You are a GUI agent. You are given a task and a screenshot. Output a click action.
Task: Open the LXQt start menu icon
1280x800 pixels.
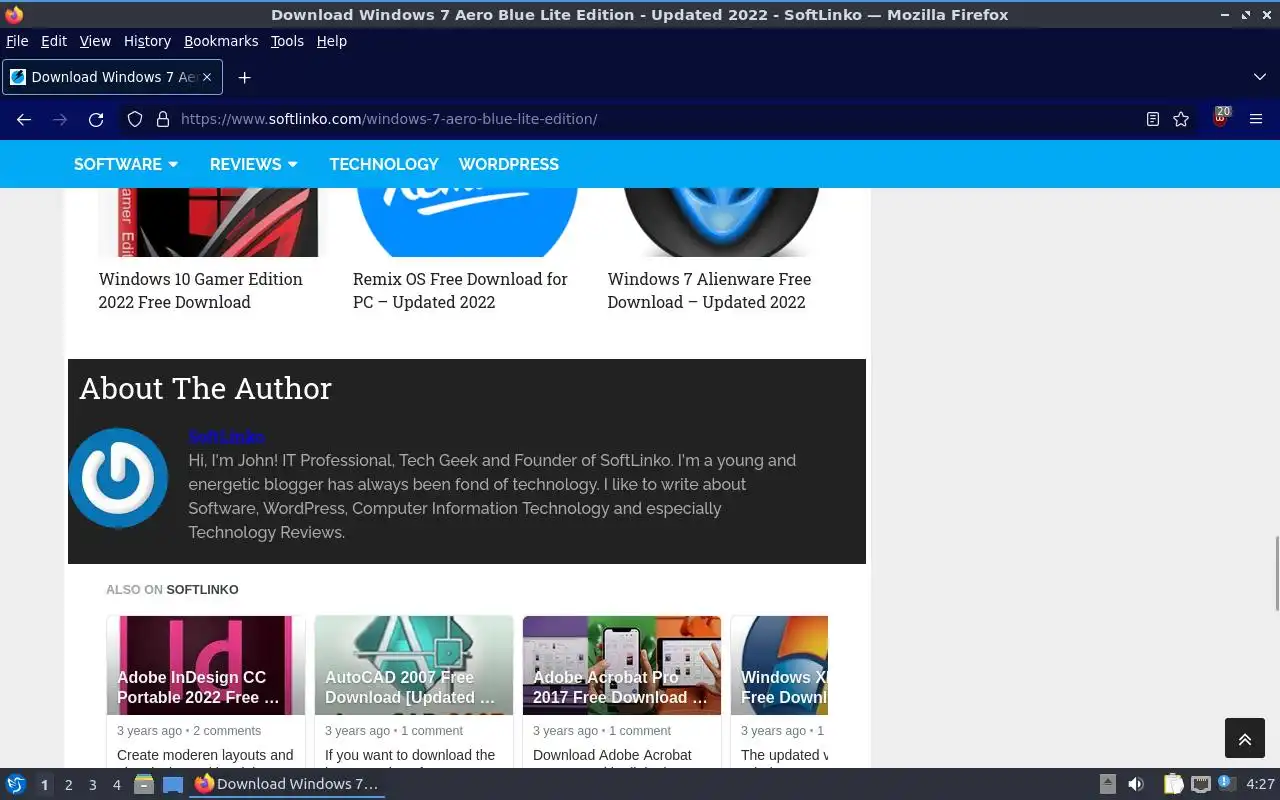(15, 784)
